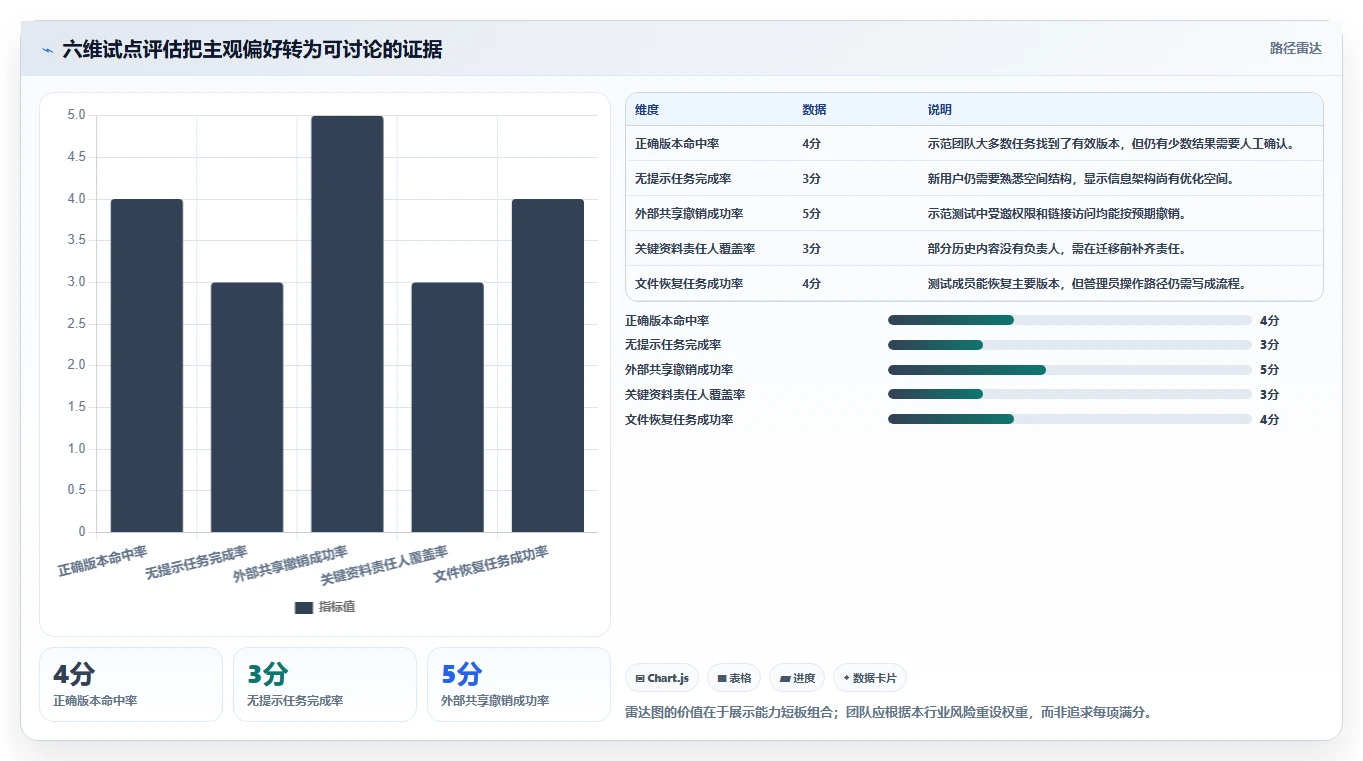
Task: Click the description starting 新用户仍需要熟悉
Action: pyautogui.click(x=1081, y=179)
